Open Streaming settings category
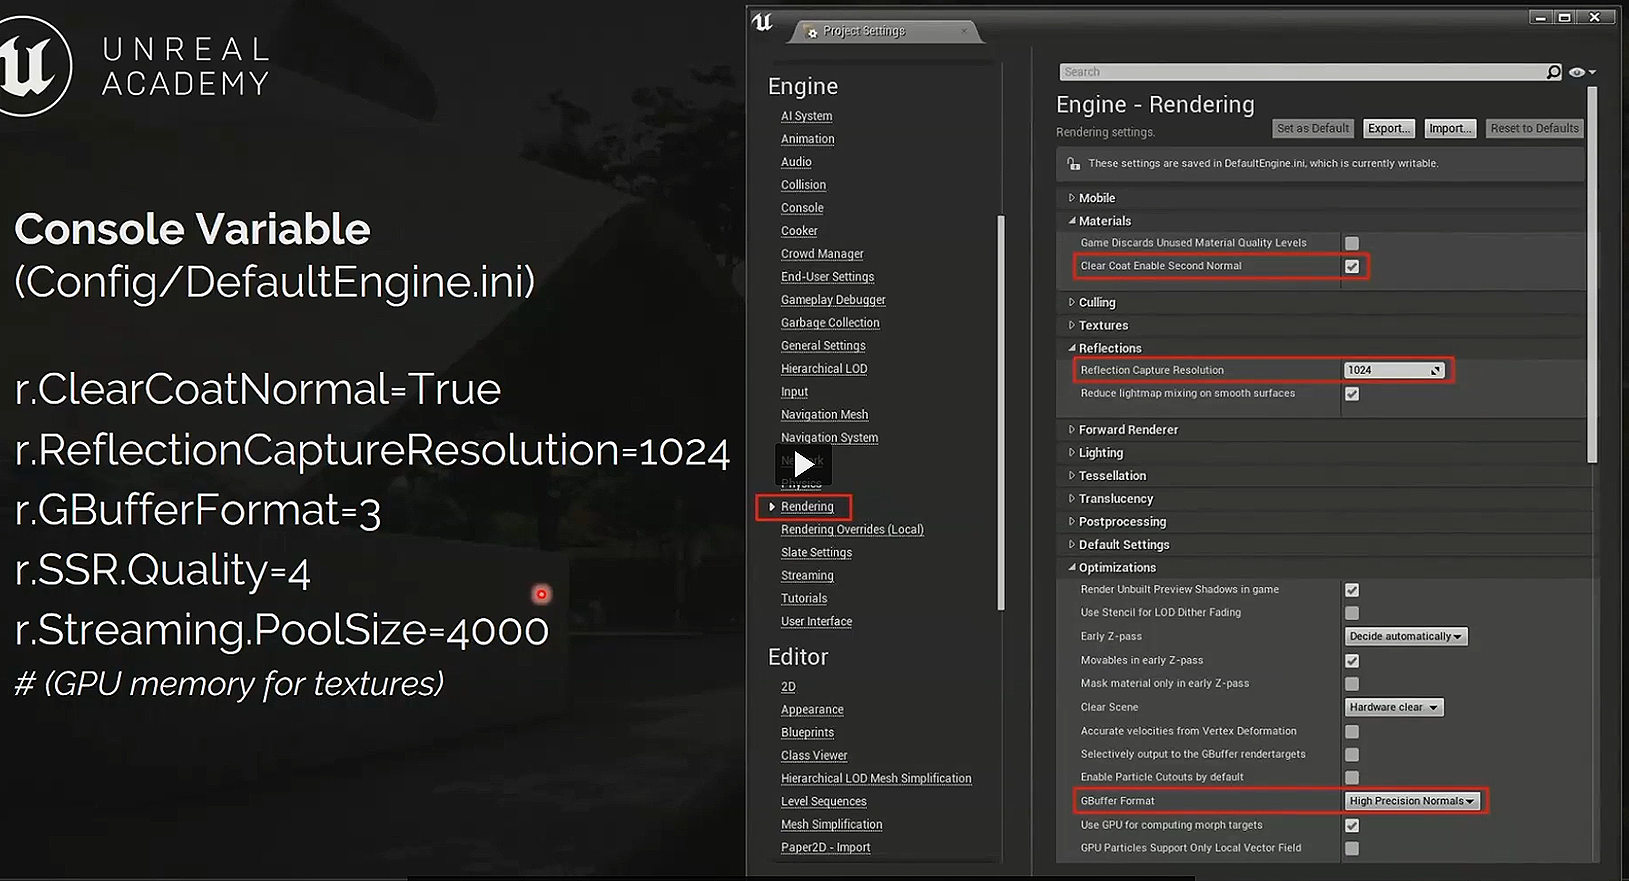The image size is (1629, 881). coord(807,576)
